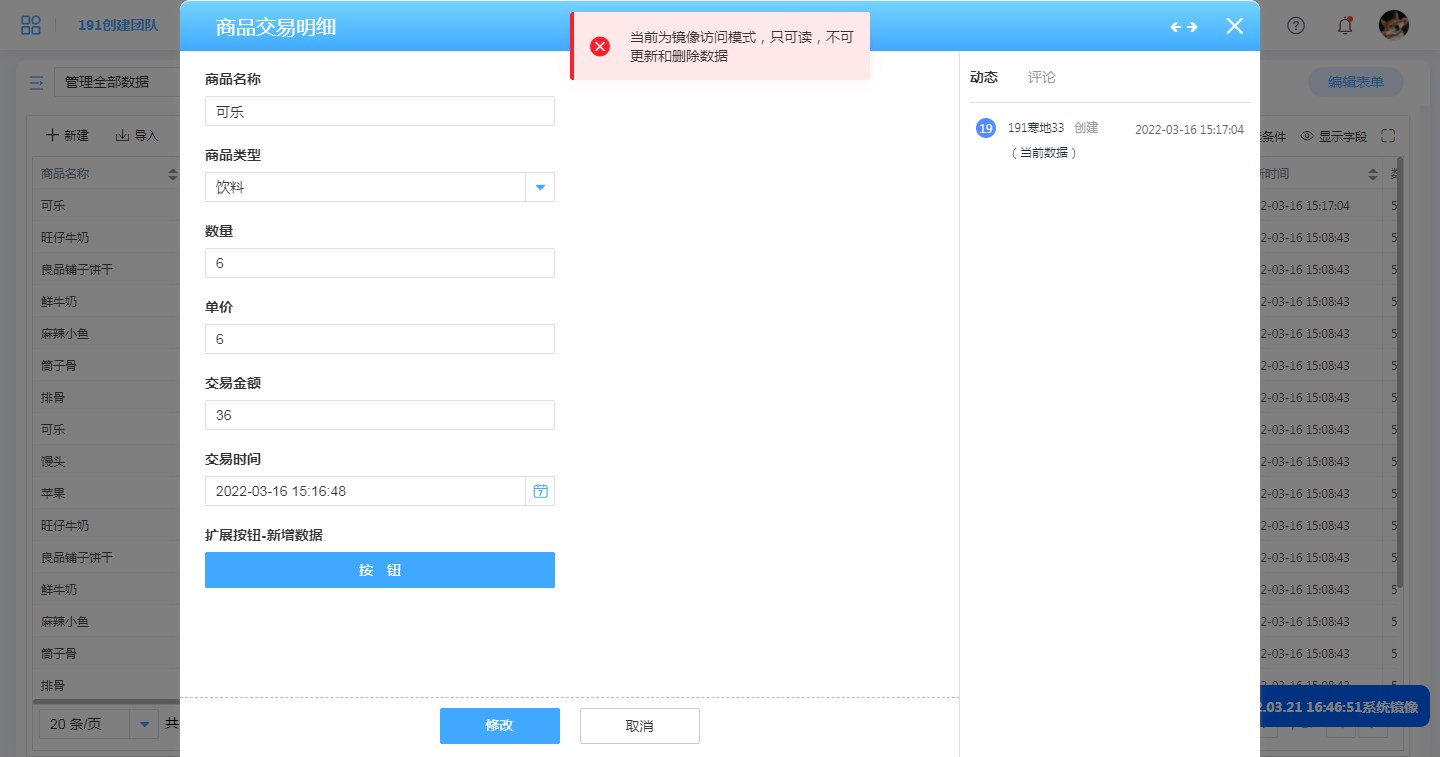The width and height of the screenshot is (1440, 757).
Task: Click the help question mark icon
Action: pyautogui.click(x=1296, y=26)
